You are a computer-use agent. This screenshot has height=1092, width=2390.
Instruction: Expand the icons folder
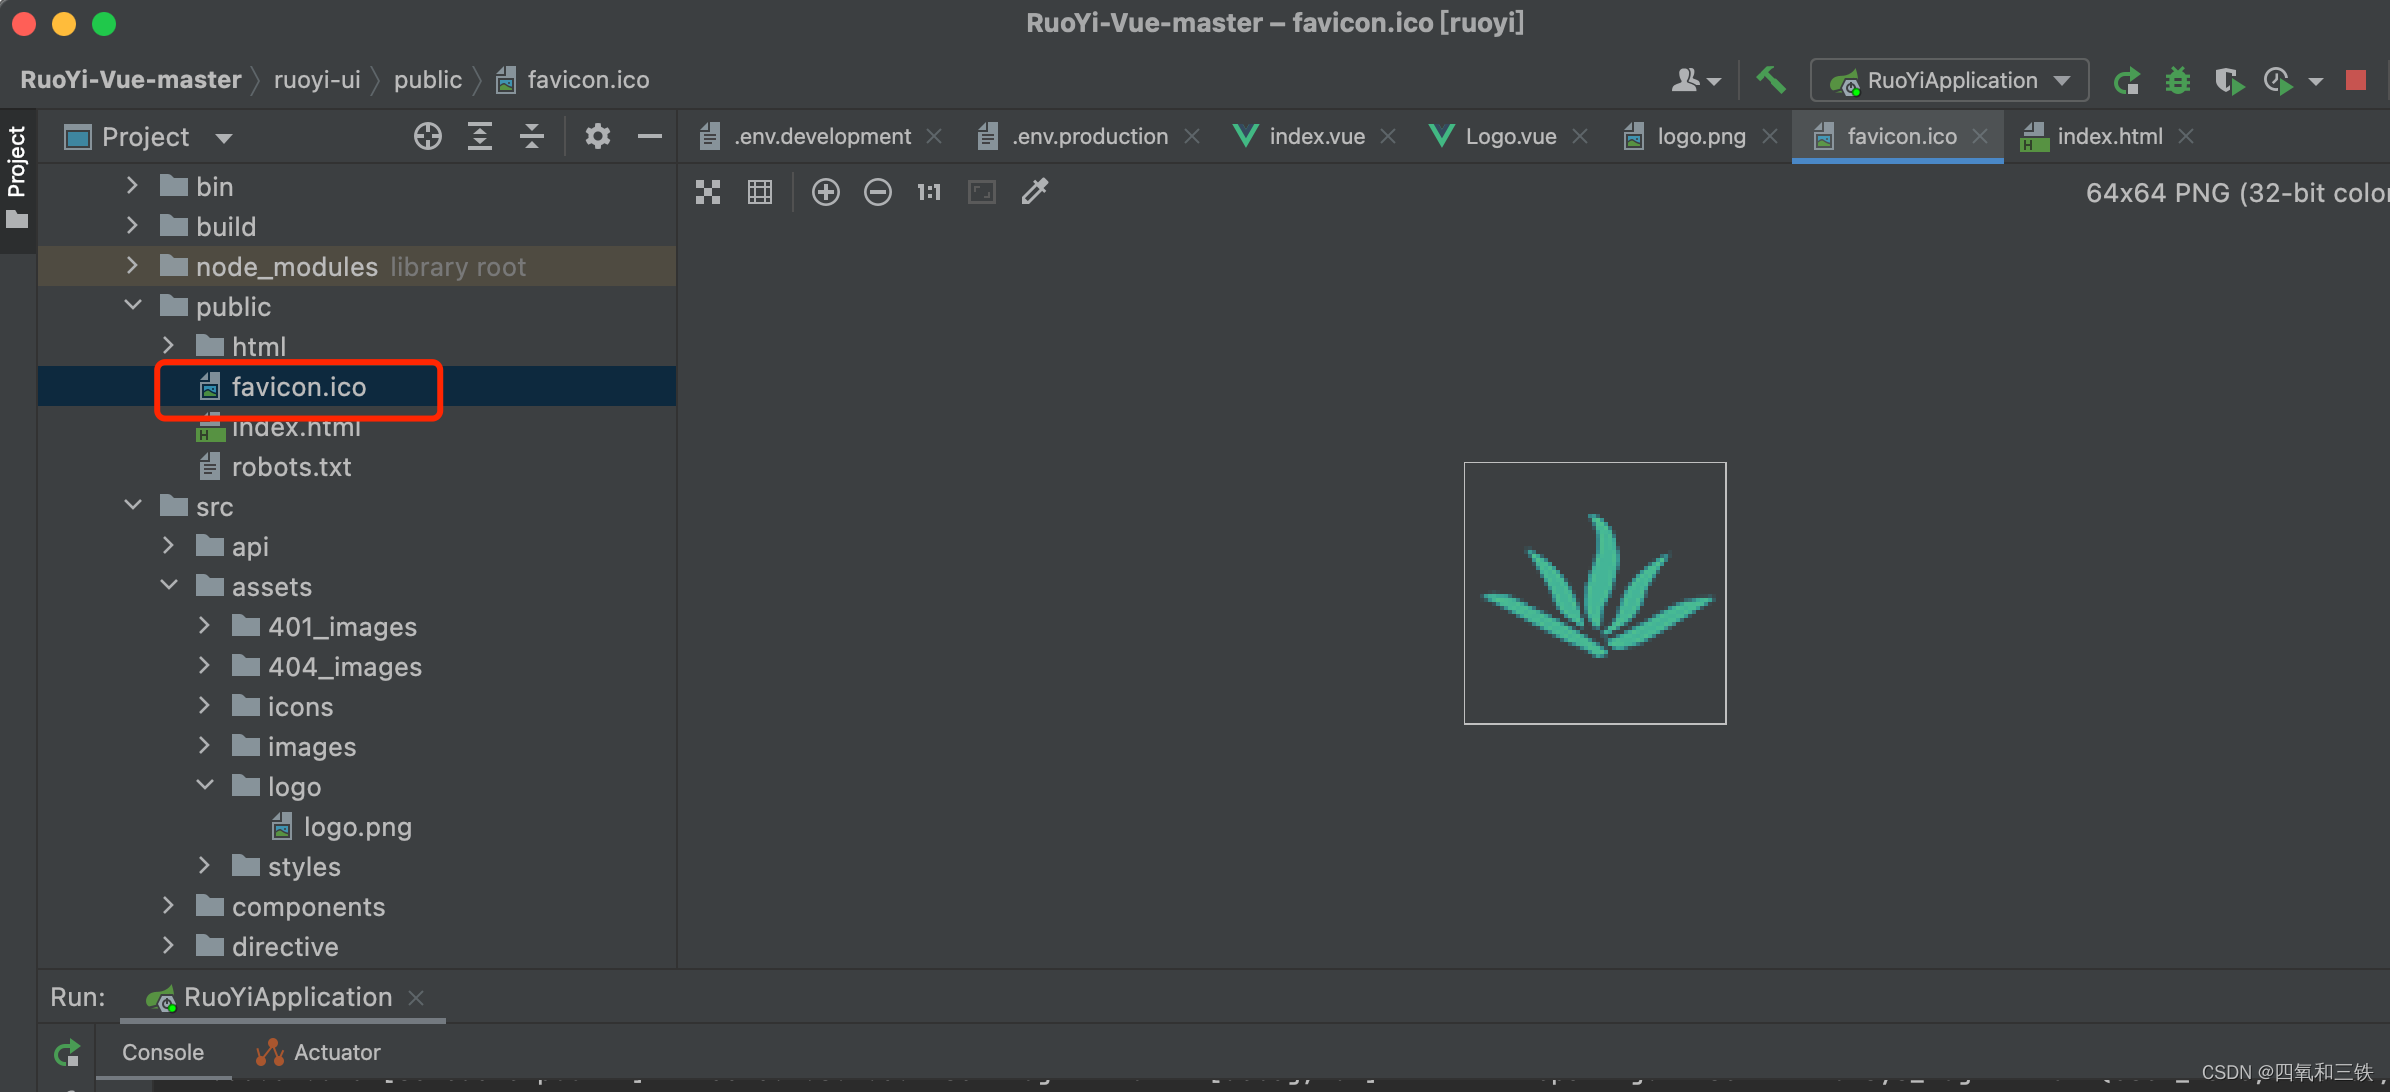204,706
